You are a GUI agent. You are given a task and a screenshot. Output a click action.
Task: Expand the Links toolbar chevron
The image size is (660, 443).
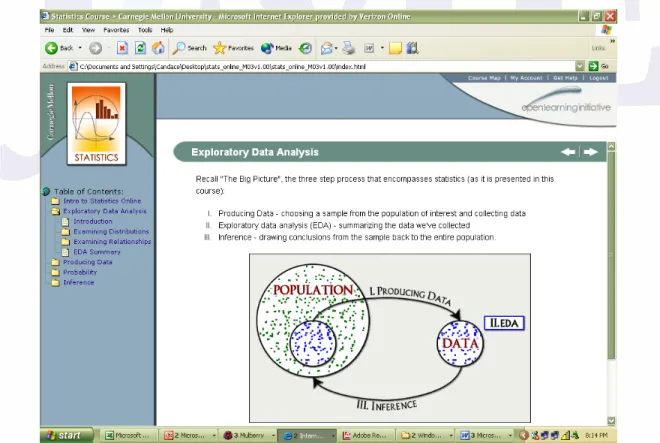pyautogui.click(x=612, y=41)
